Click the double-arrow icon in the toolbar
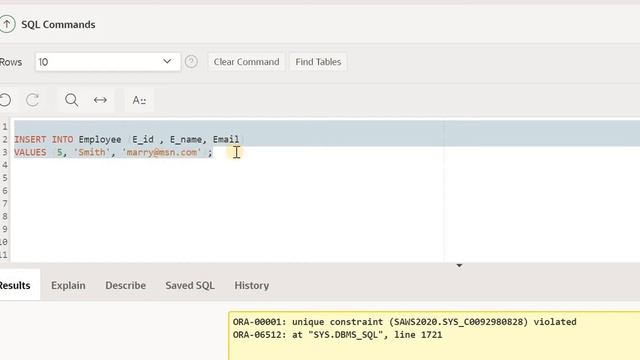The width and height of the screenshot is (640, 360). click(x=100, y=100)
